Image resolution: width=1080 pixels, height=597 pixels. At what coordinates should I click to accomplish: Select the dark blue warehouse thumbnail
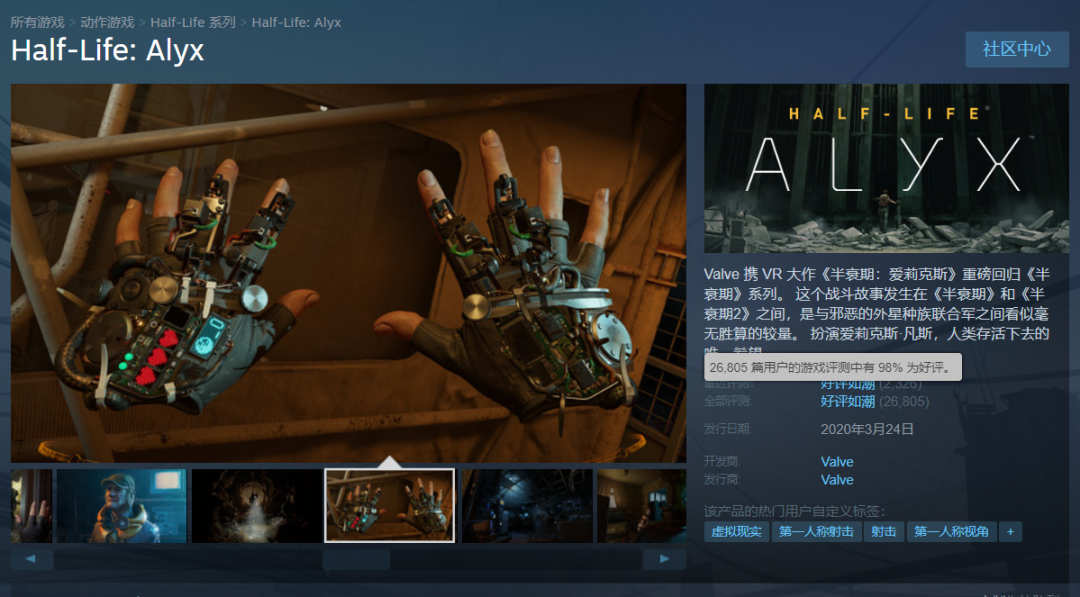point(528,506)
